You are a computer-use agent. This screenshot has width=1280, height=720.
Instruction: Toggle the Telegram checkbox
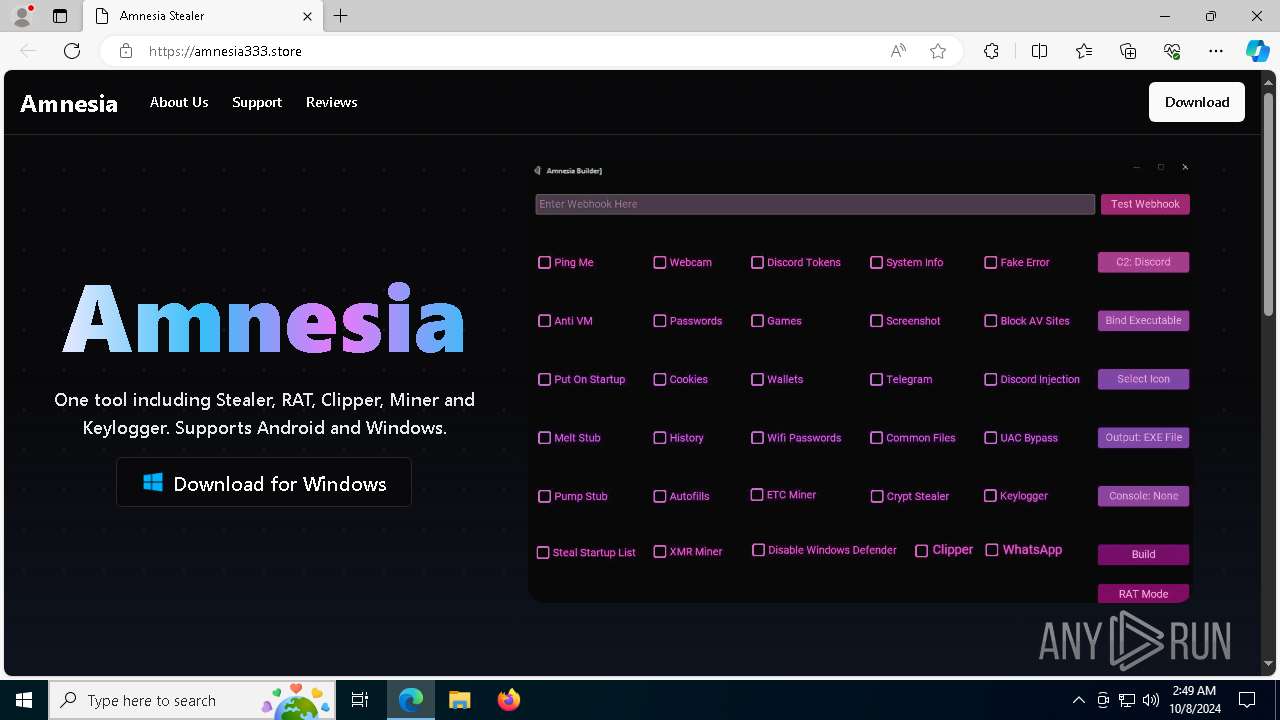coord(876,379)
